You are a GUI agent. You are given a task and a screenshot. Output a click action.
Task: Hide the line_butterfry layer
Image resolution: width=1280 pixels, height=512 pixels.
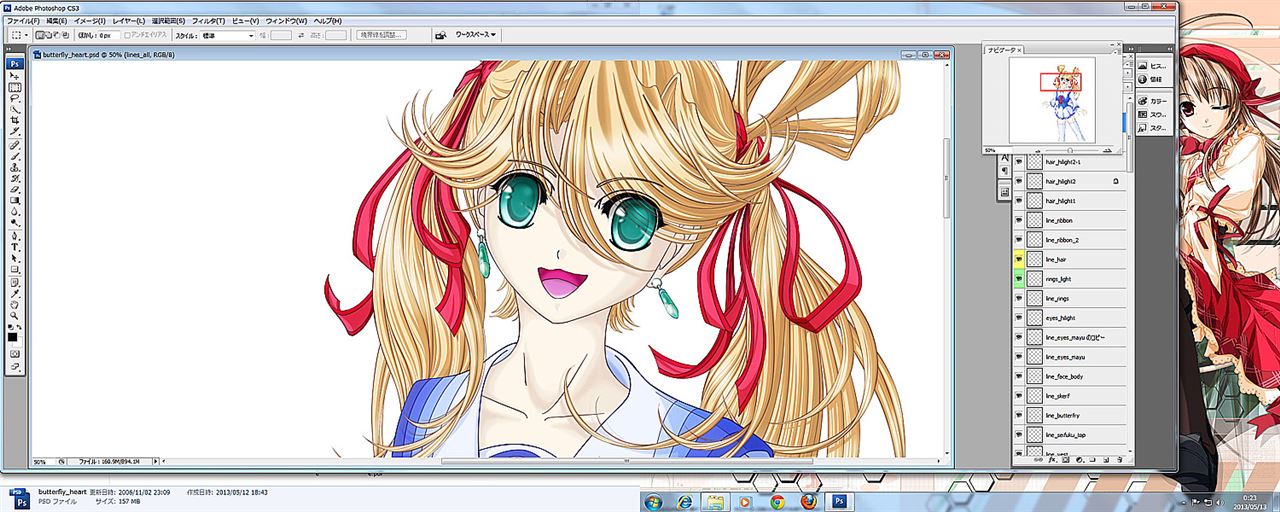[x=1019, y=415]
